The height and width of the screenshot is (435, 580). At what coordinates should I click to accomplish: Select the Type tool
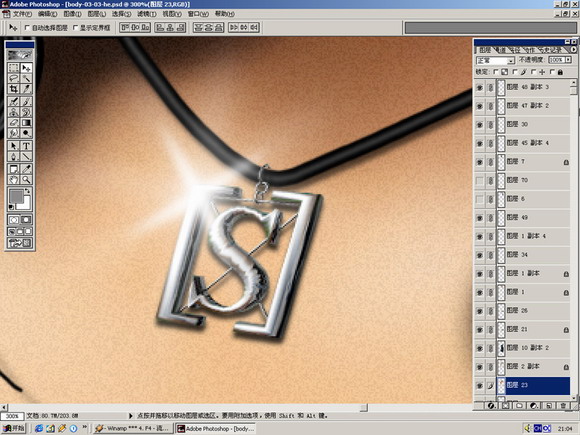pos(26,146)
